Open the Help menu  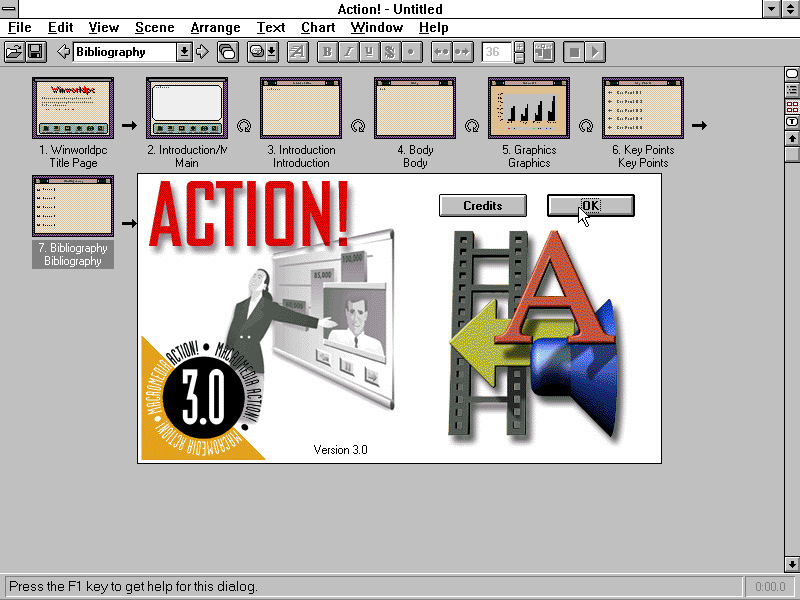click(433, 28)
